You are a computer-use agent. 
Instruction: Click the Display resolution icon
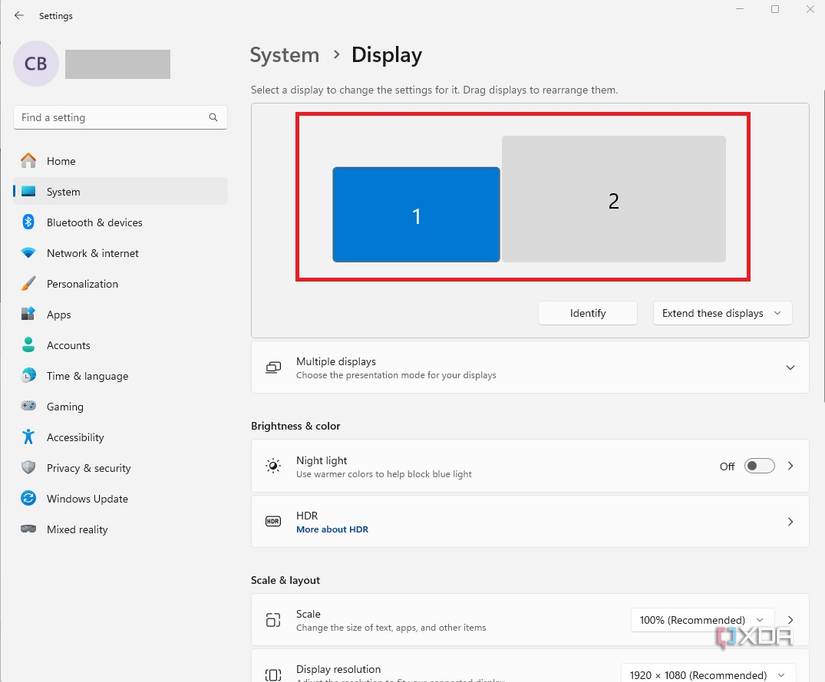click(273, 675)
